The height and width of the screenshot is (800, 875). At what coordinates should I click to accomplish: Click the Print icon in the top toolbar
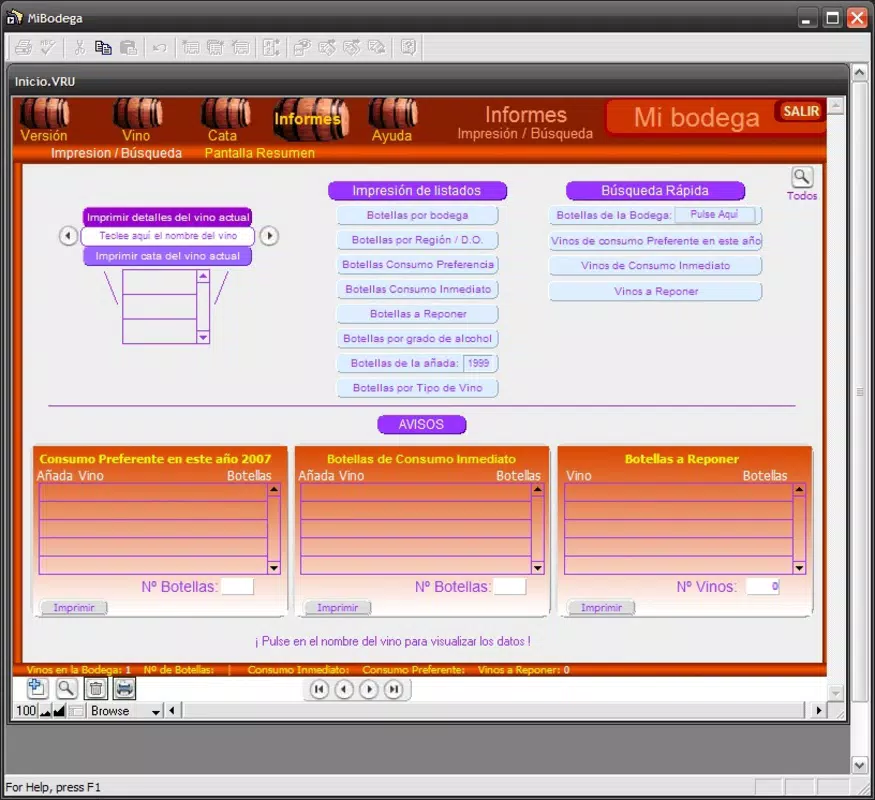[x=23, y=48]
